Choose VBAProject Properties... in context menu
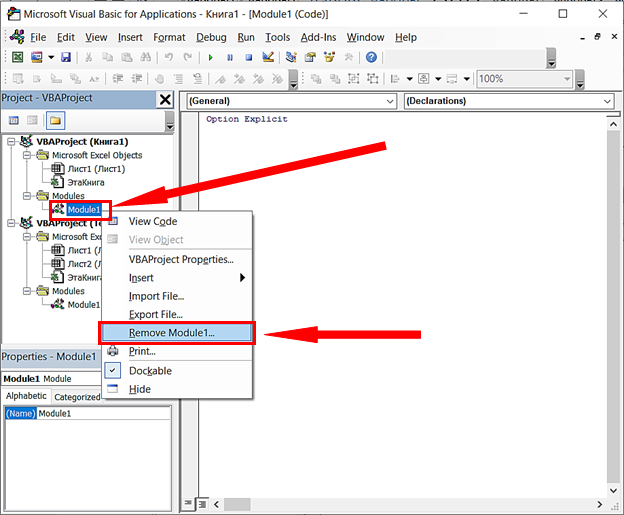The image size is (624, 515). point(177,259)
